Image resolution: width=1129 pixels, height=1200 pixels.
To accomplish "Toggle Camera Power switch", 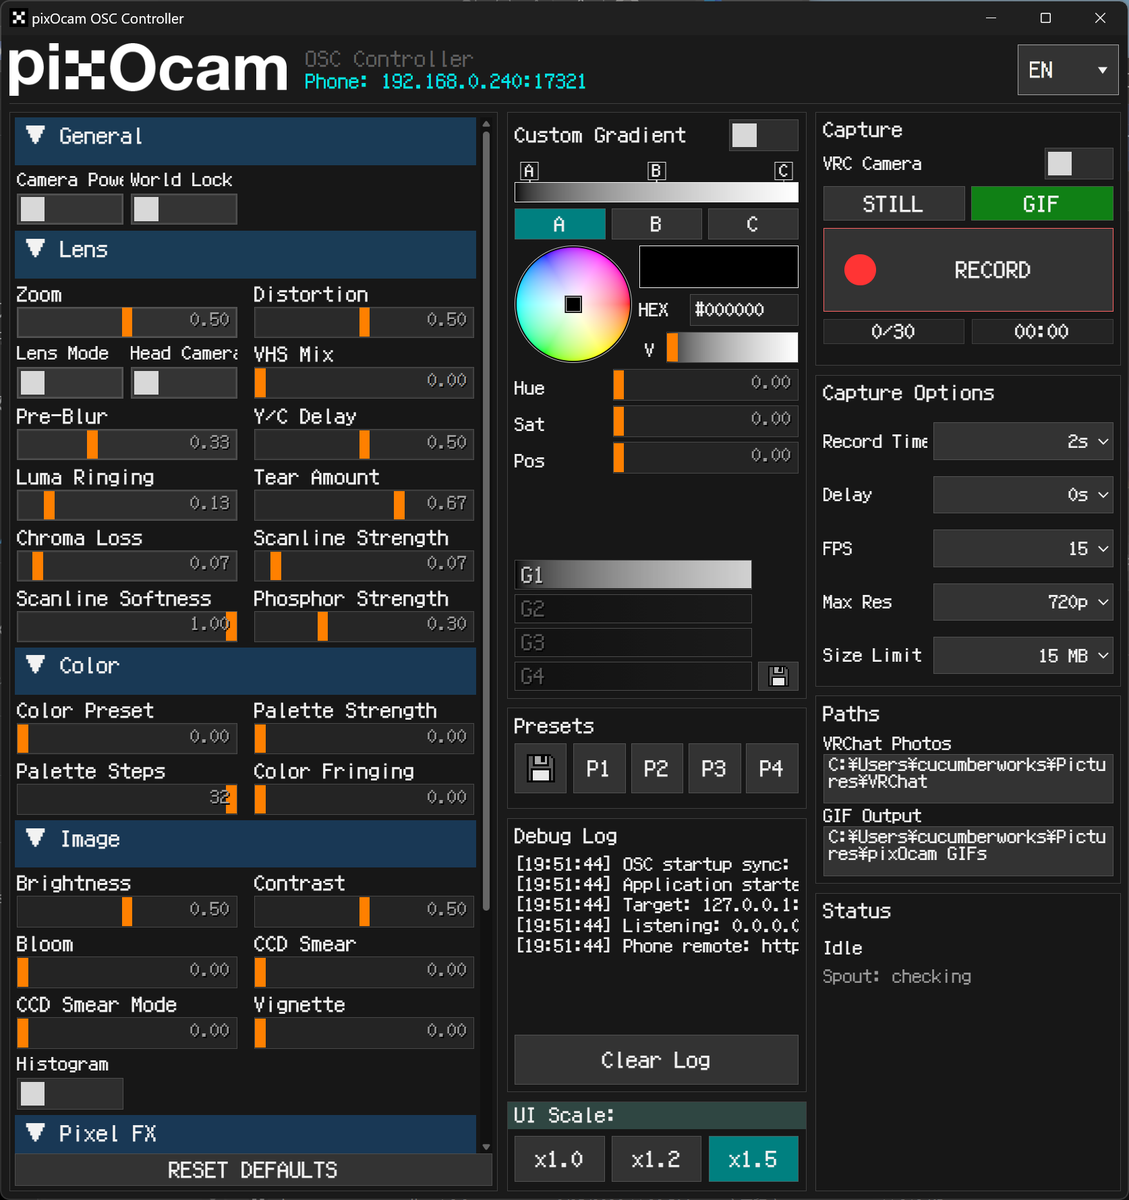I will 69,209.
